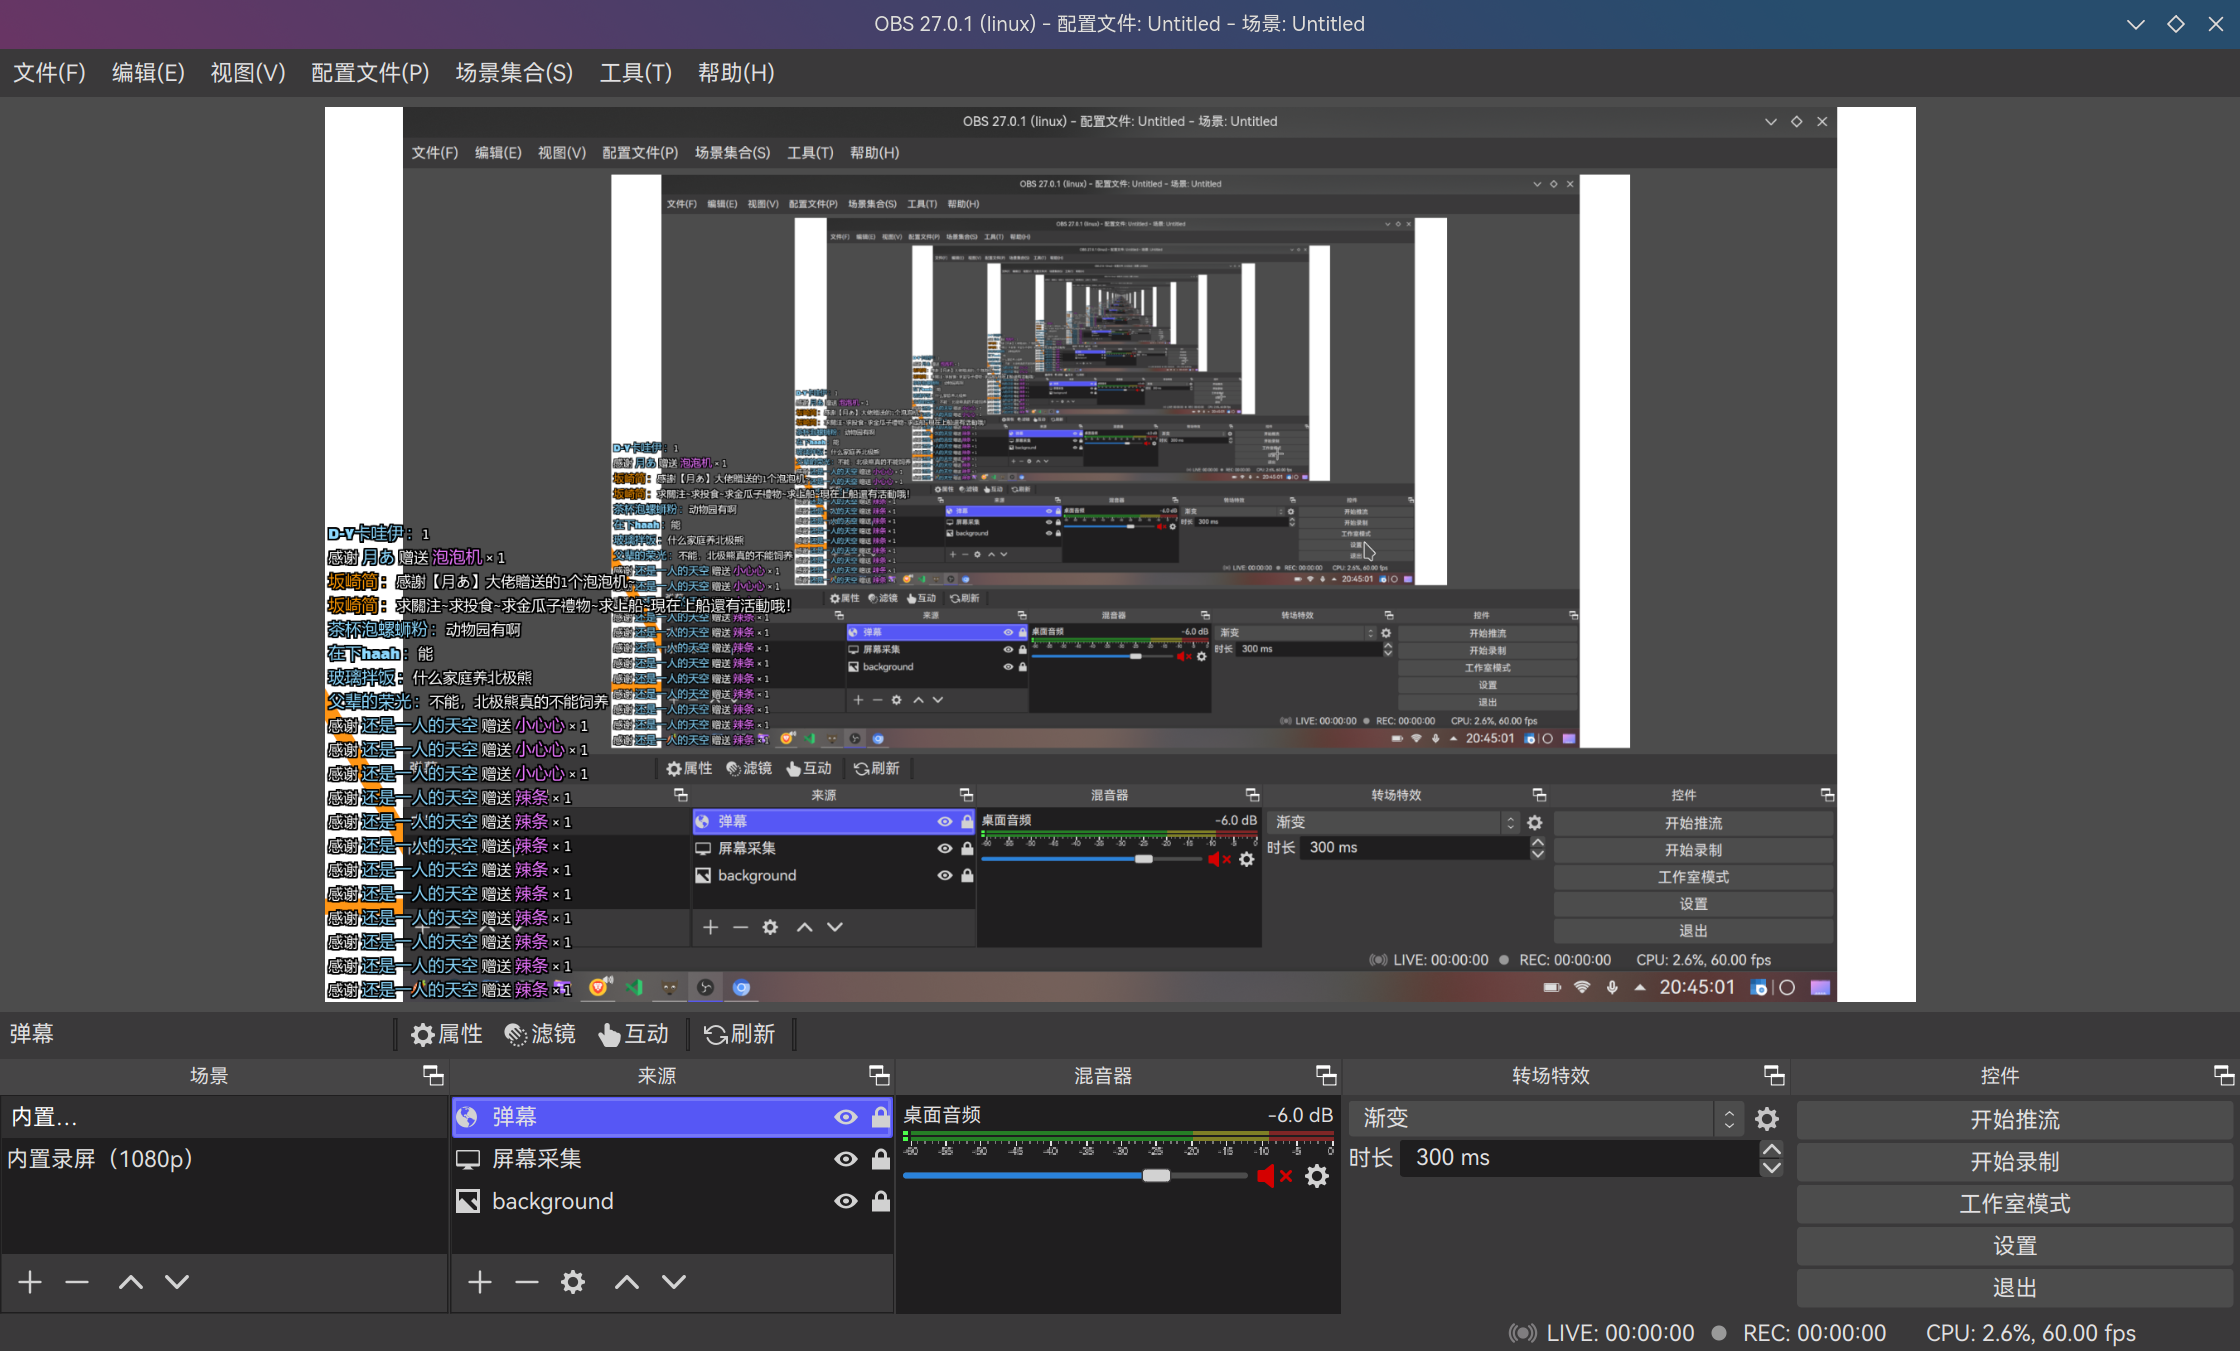The height and width of the screenshot is (1351, 2240).
Task: Increase transition duration with the up stepper
Action: pos(1771,1150)
